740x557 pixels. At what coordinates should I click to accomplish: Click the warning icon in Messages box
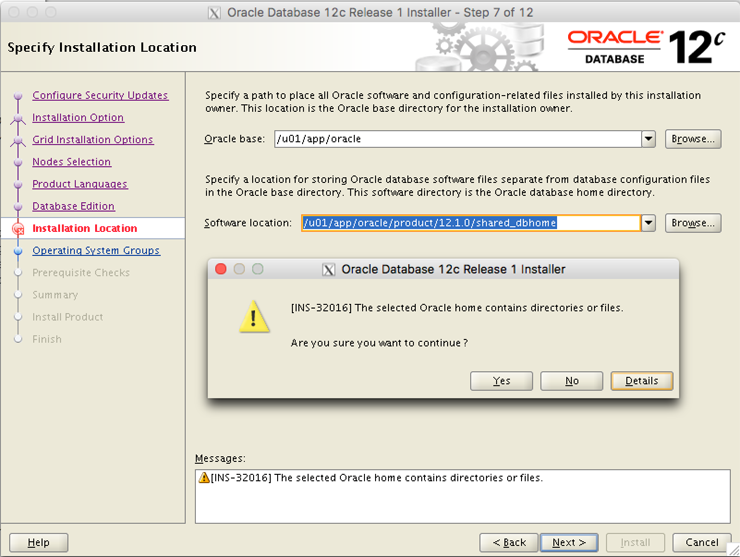point(204,478)
